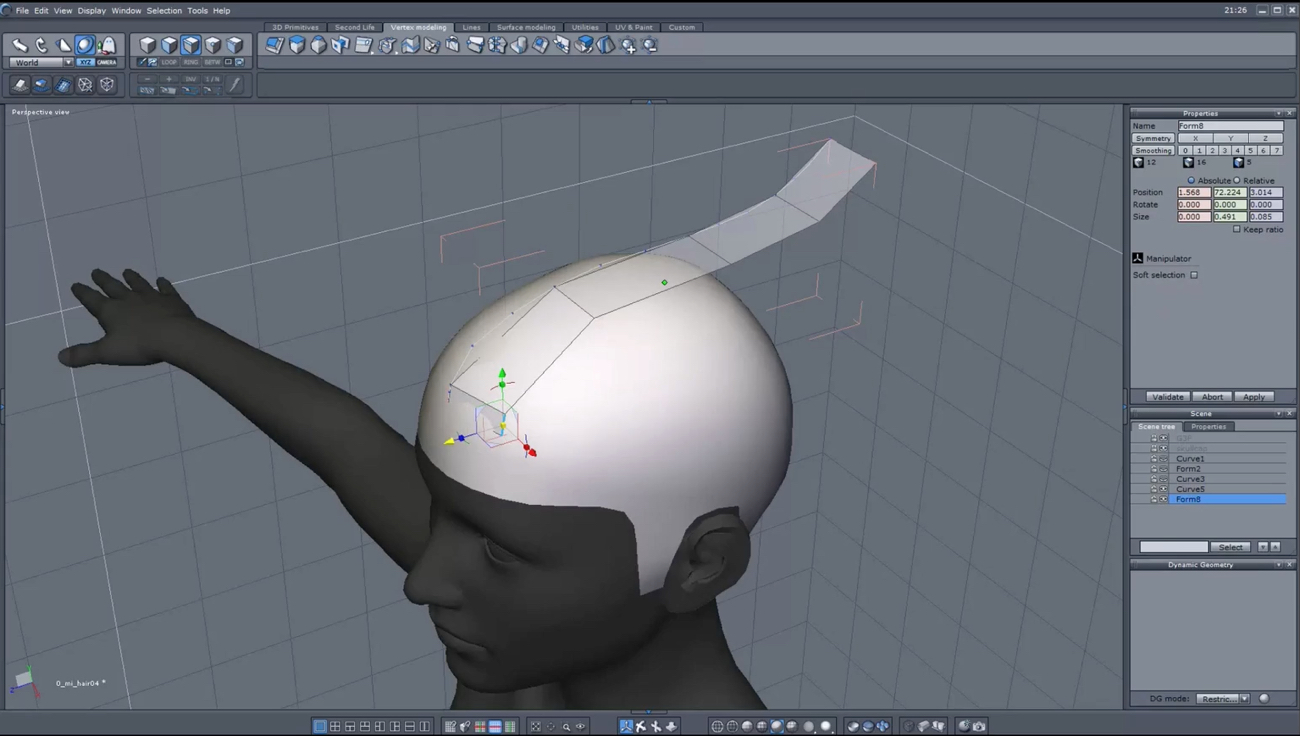The image size is (1300, 736).
Task: Select the CAMERA selection mode icon
Action: coord(107,62)
